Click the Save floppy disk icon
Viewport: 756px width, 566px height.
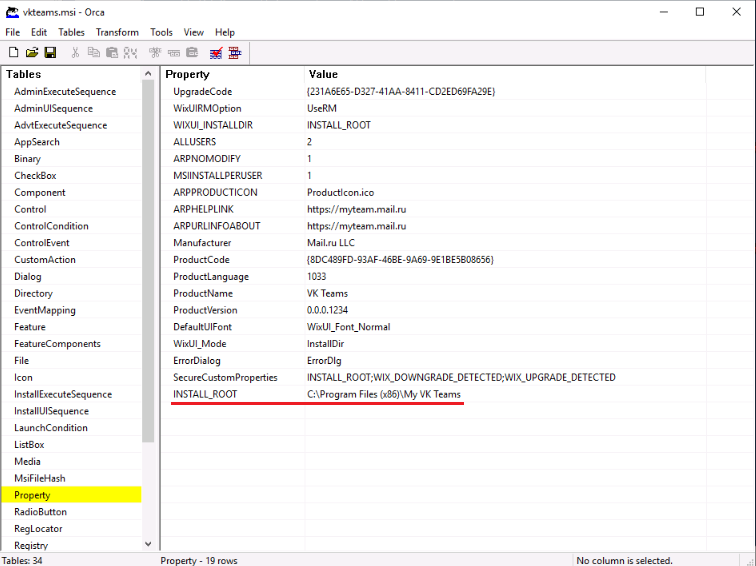click(x=50, y=52)
